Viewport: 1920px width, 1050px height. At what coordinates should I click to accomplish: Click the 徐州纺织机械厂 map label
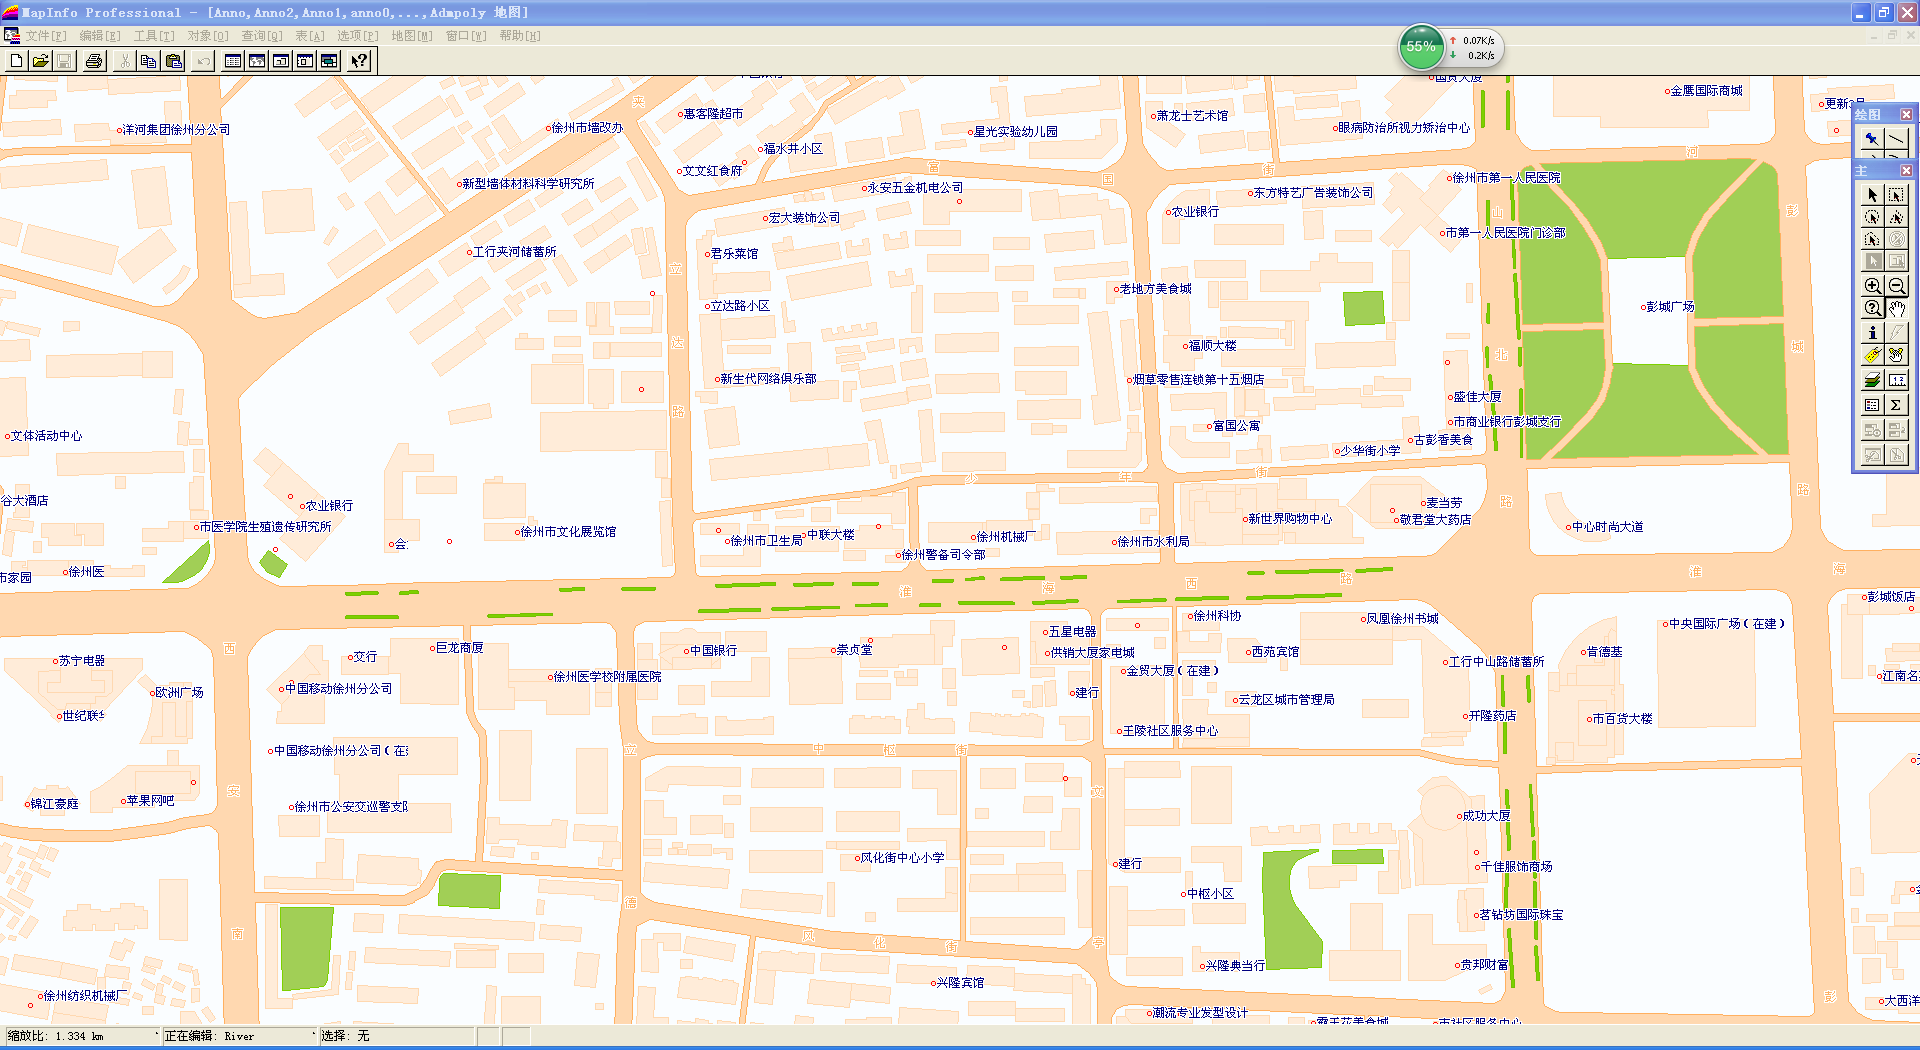coord(85,996)
